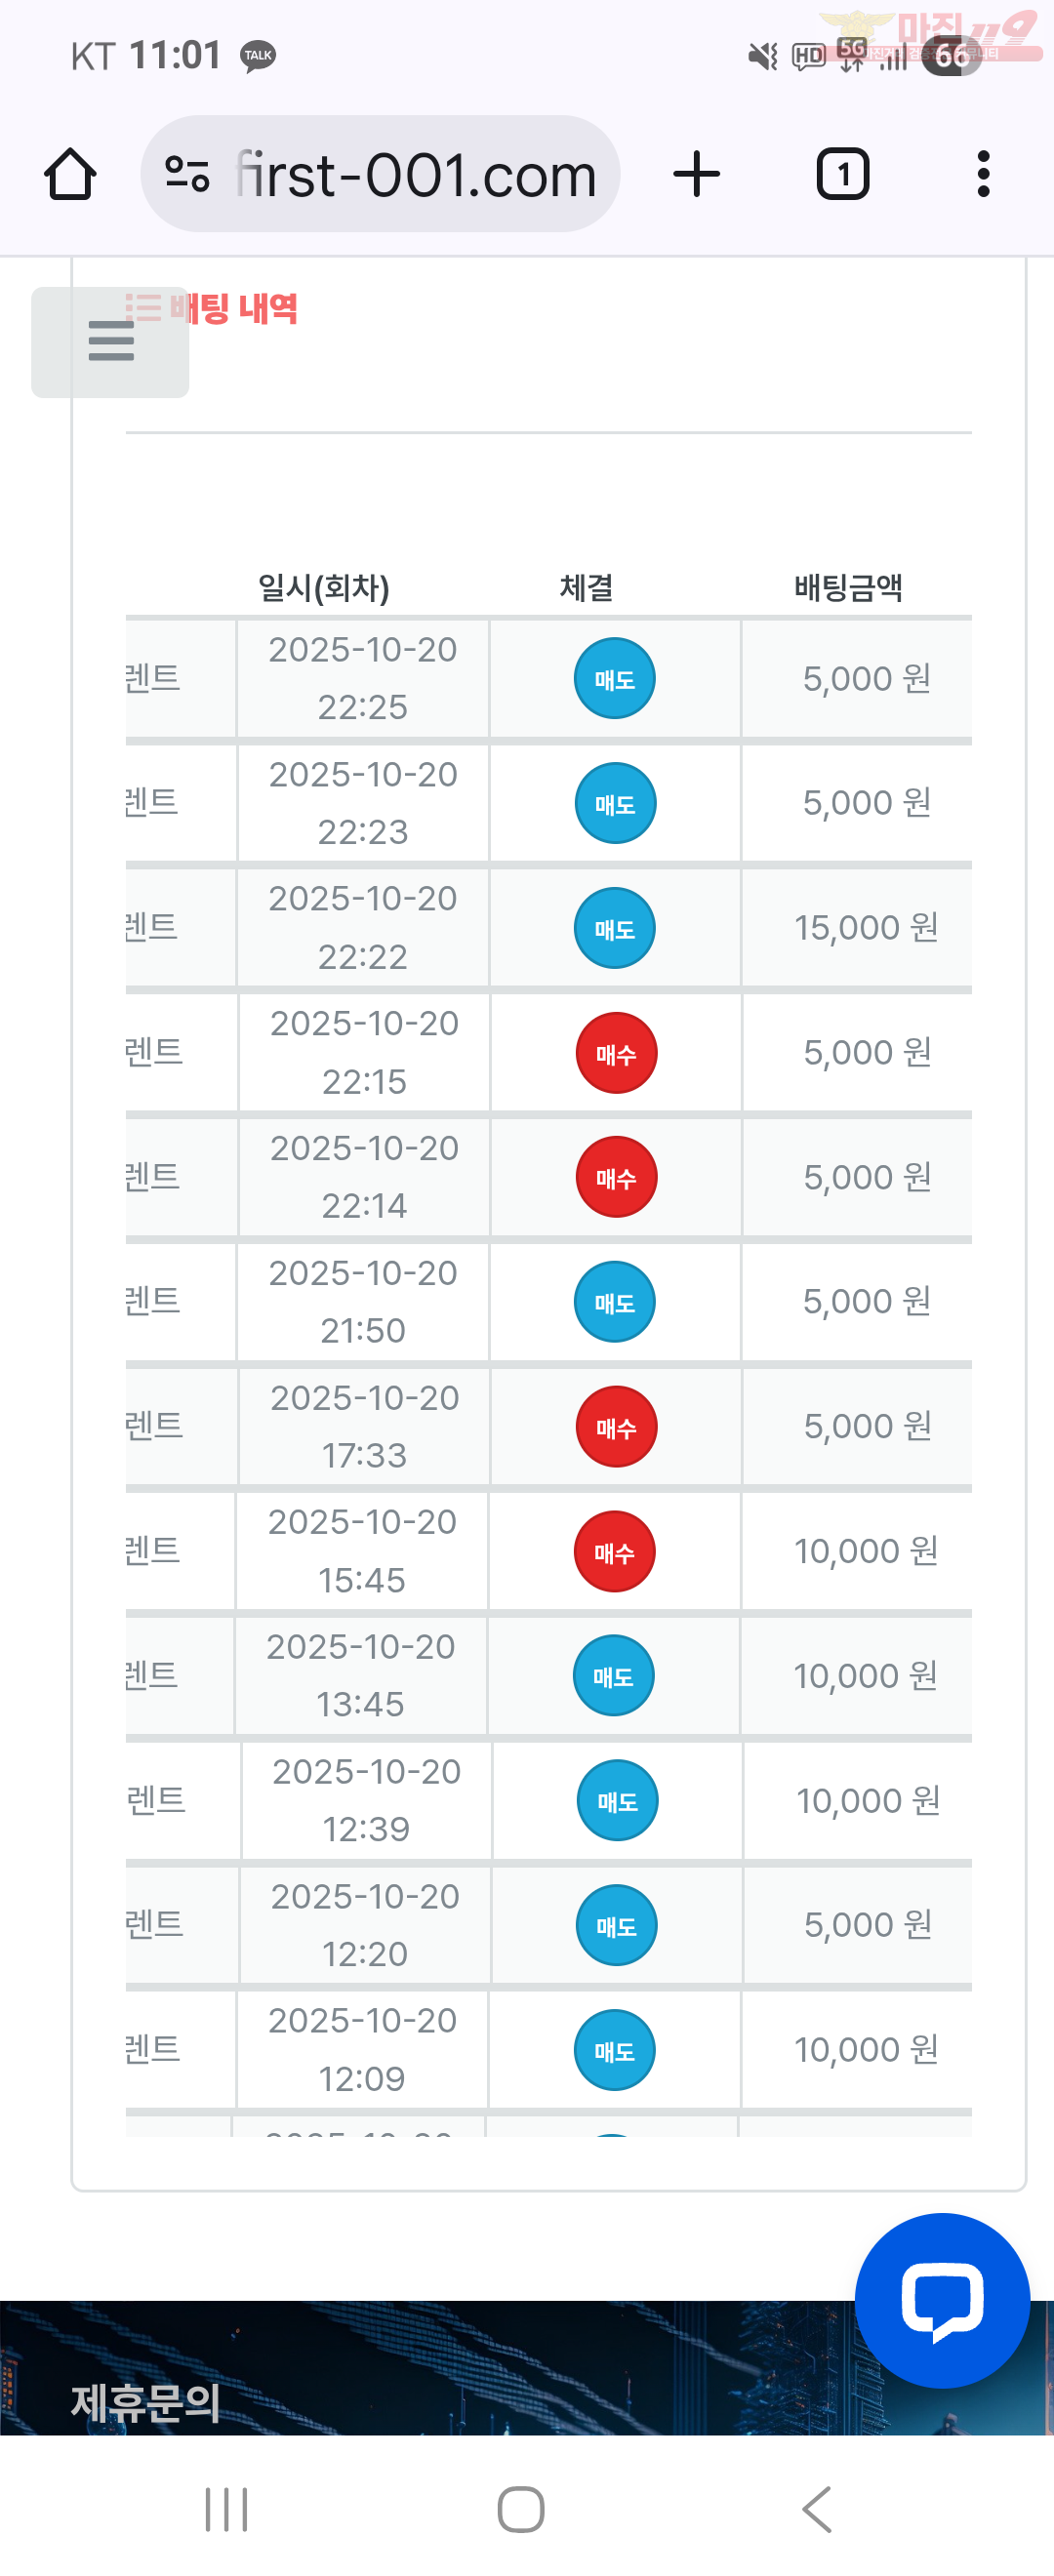
Task: Tap red 매수 badge for 17:33 entry
Action: click(x=616, y=1427)
